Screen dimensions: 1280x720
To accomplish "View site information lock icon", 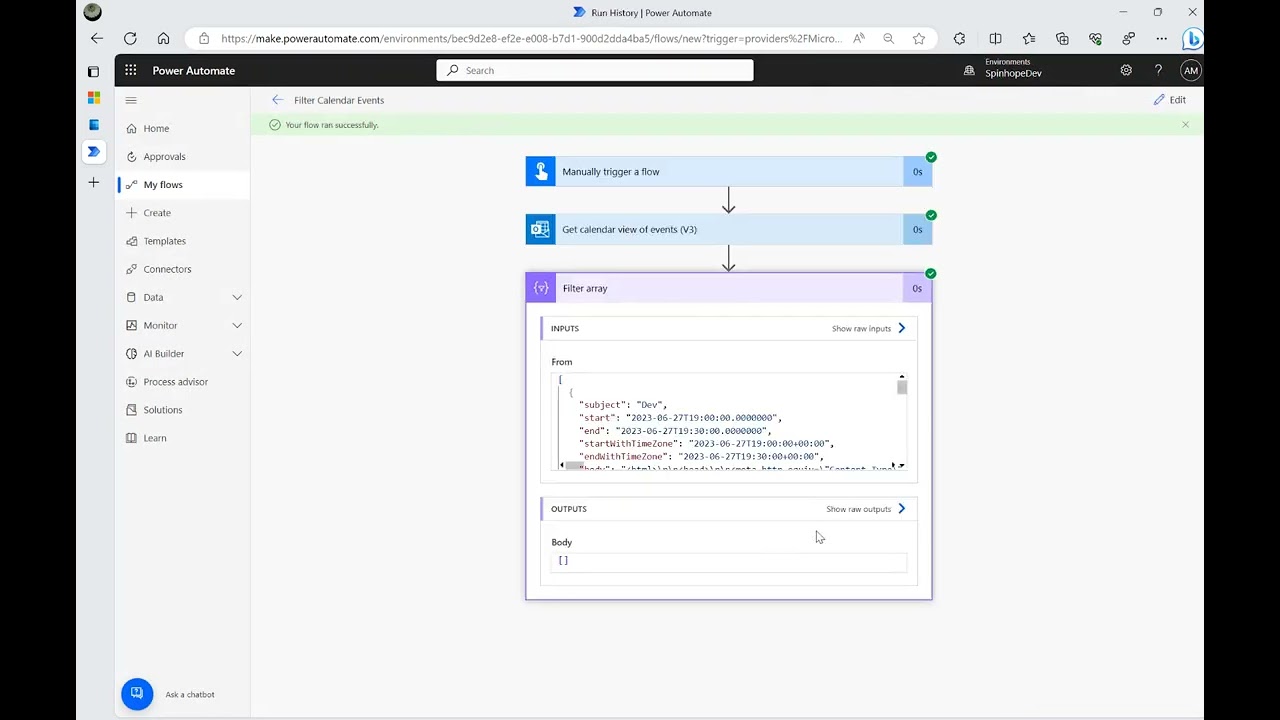I will [x=204, y=38].
